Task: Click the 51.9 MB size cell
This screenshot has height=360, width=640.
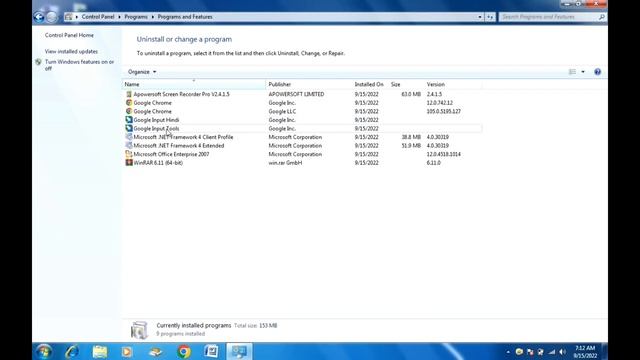Action: 411,146
